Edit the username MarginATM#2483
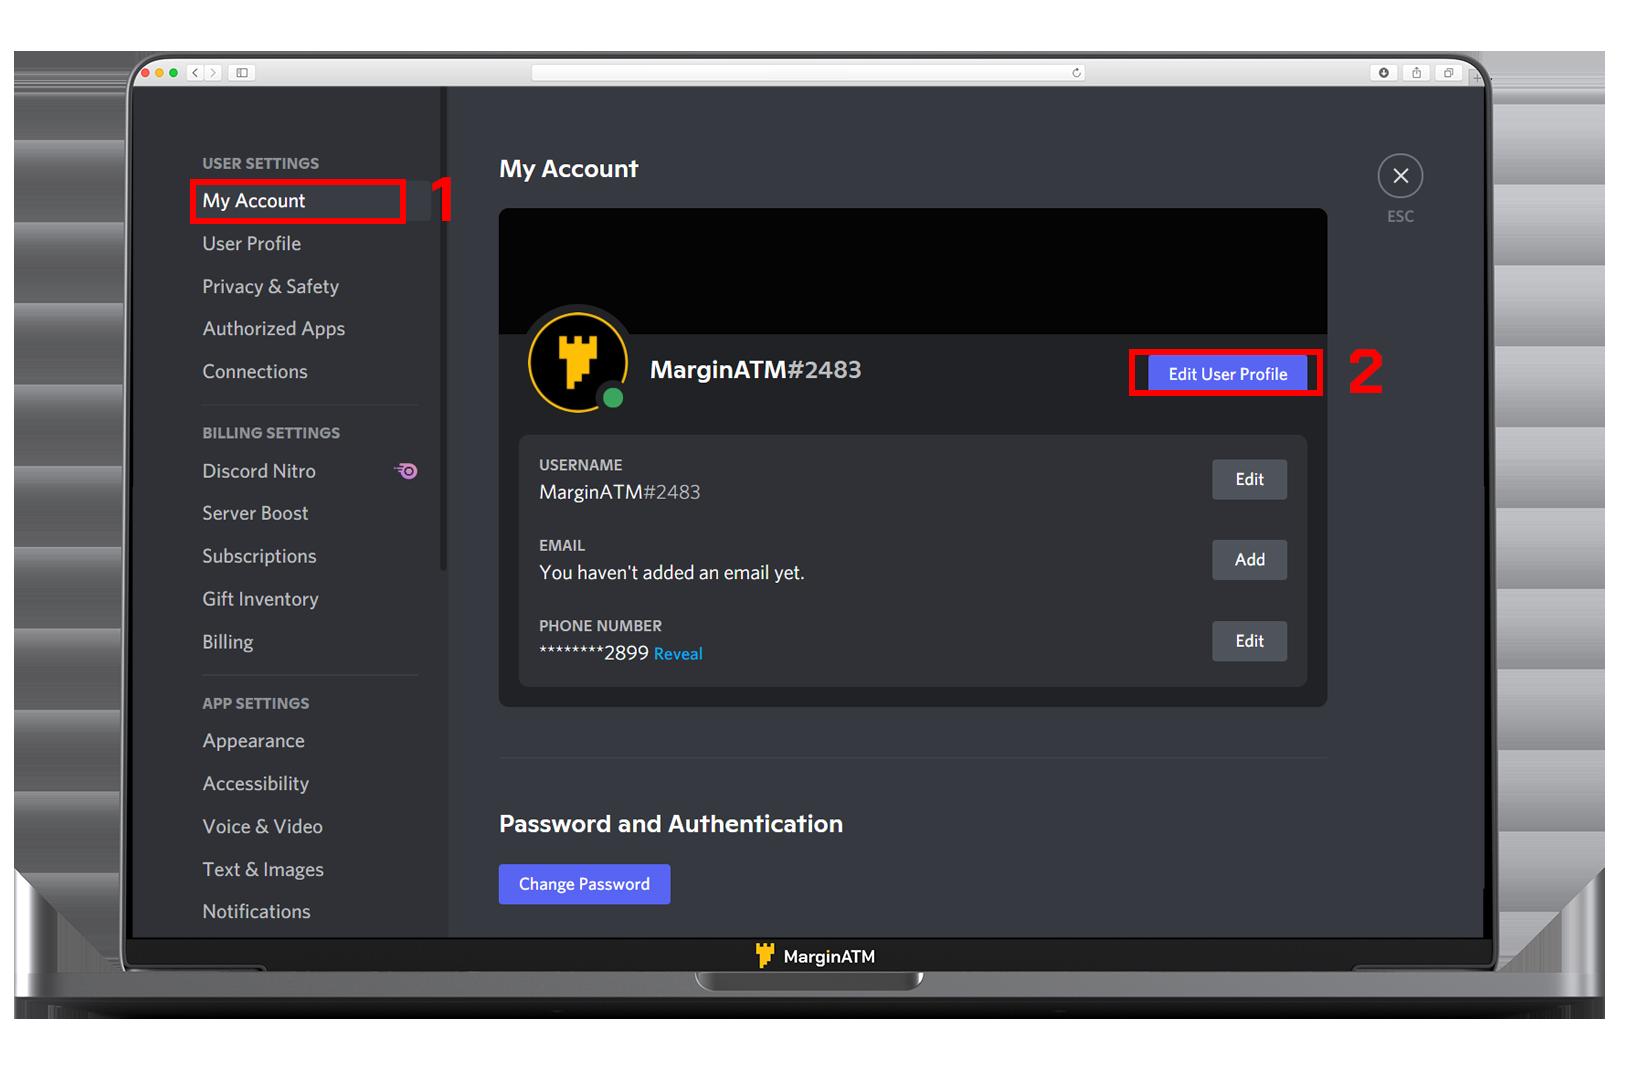Screen dimensions: 1628x1080 tap(1249, 479)
